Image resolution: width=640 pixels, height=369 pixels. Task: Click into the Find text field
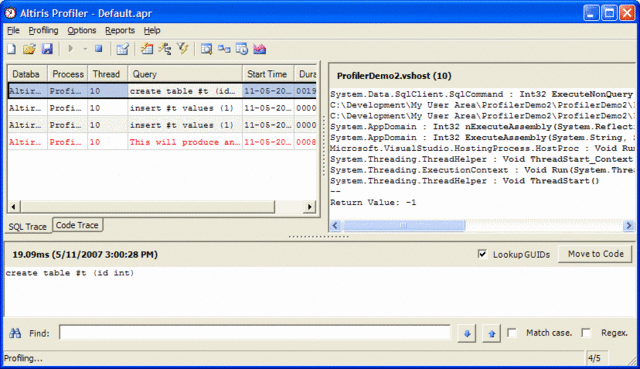[x=255, y=333]
